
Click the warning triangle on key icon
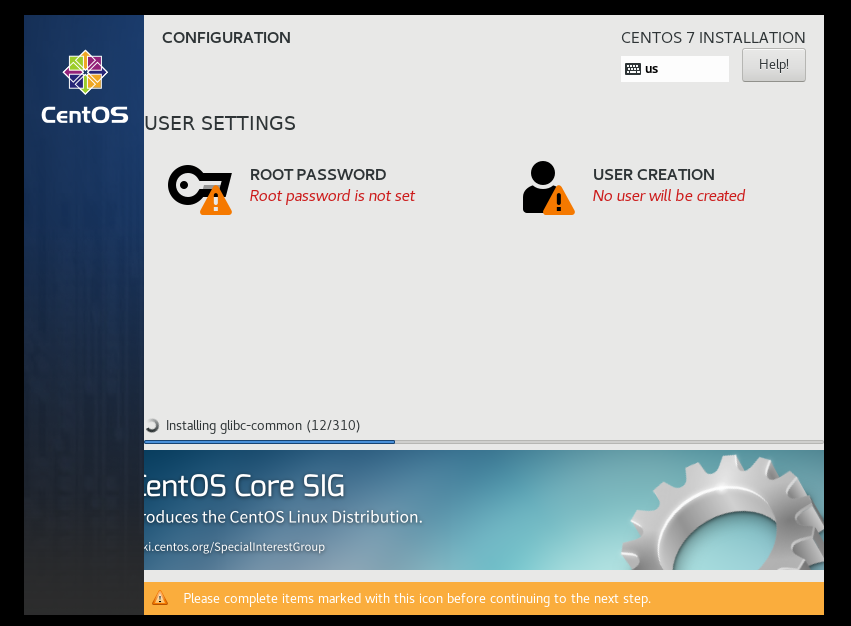coord(216,201)
